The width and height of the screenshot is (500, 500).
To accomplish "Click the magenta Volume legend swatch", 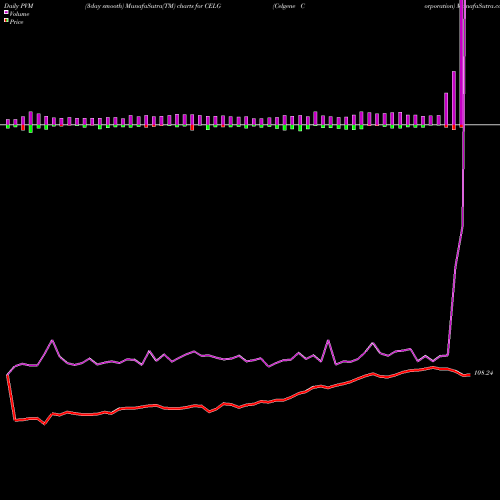I will pyautogui.click(x=6, y=13).
